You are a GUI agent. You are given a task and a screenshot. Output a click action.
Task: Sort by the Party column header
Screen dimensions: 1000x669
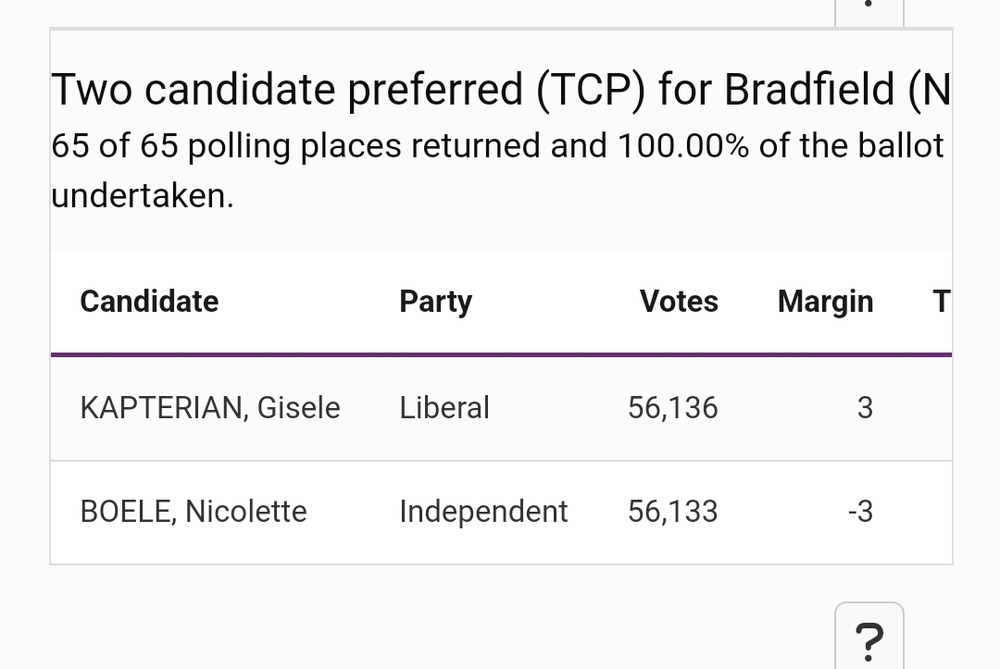point(436,302)
